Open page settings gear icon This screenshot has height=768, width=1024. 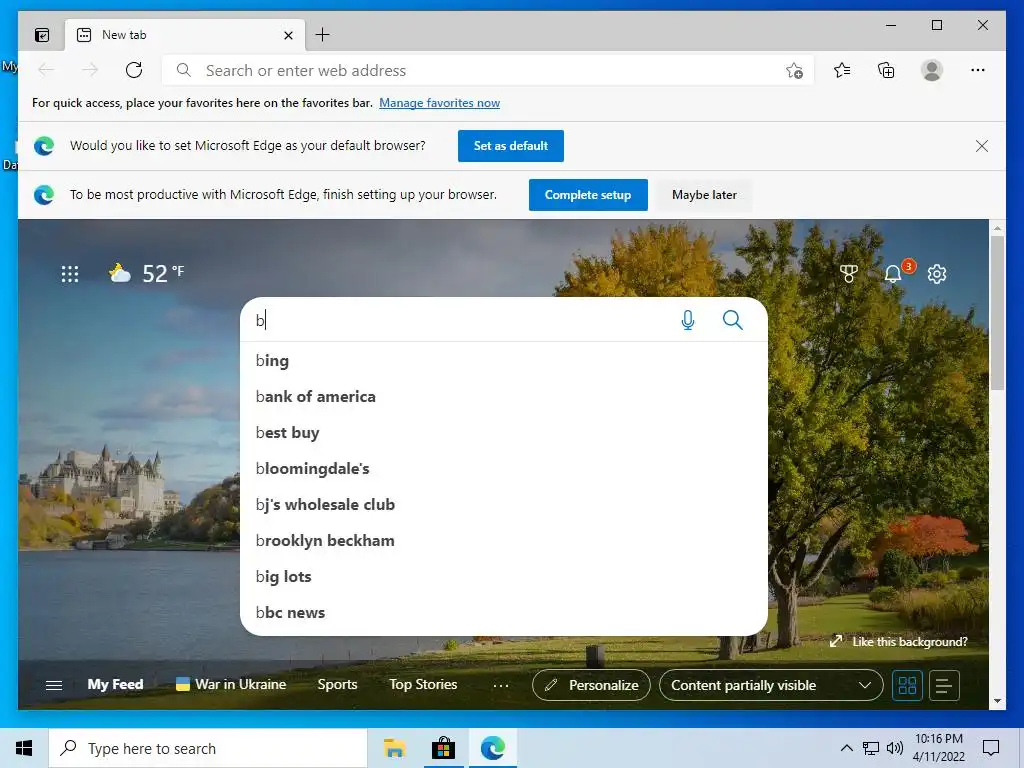point(937,274)
